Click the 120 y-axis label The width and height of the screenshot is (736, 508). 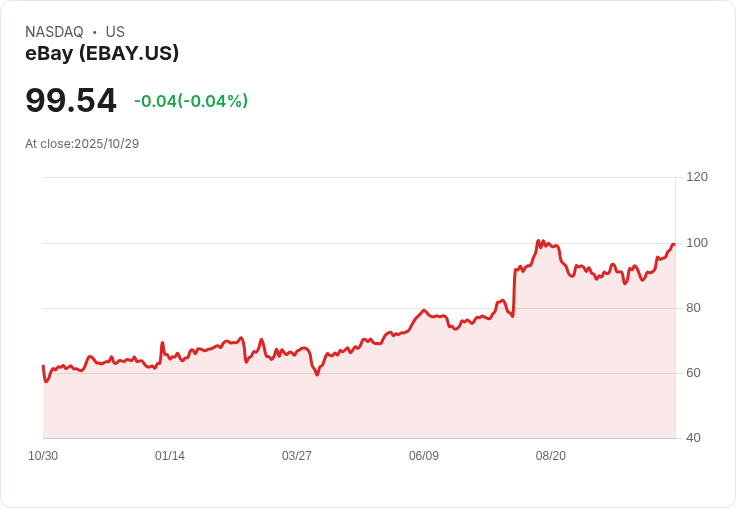point(697,177)
